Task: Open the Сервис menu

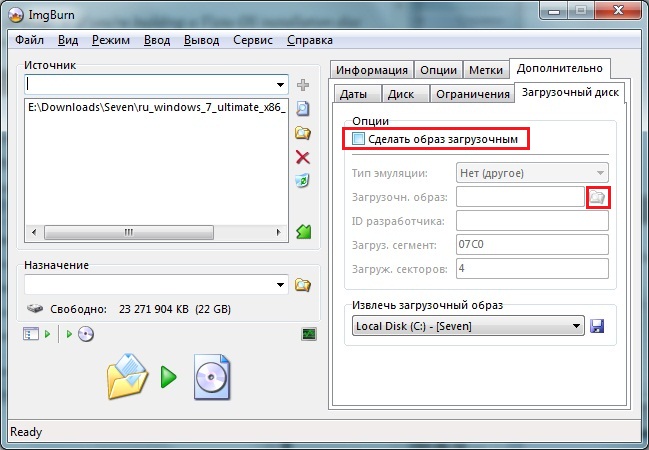Action: [x=252, y=41]
